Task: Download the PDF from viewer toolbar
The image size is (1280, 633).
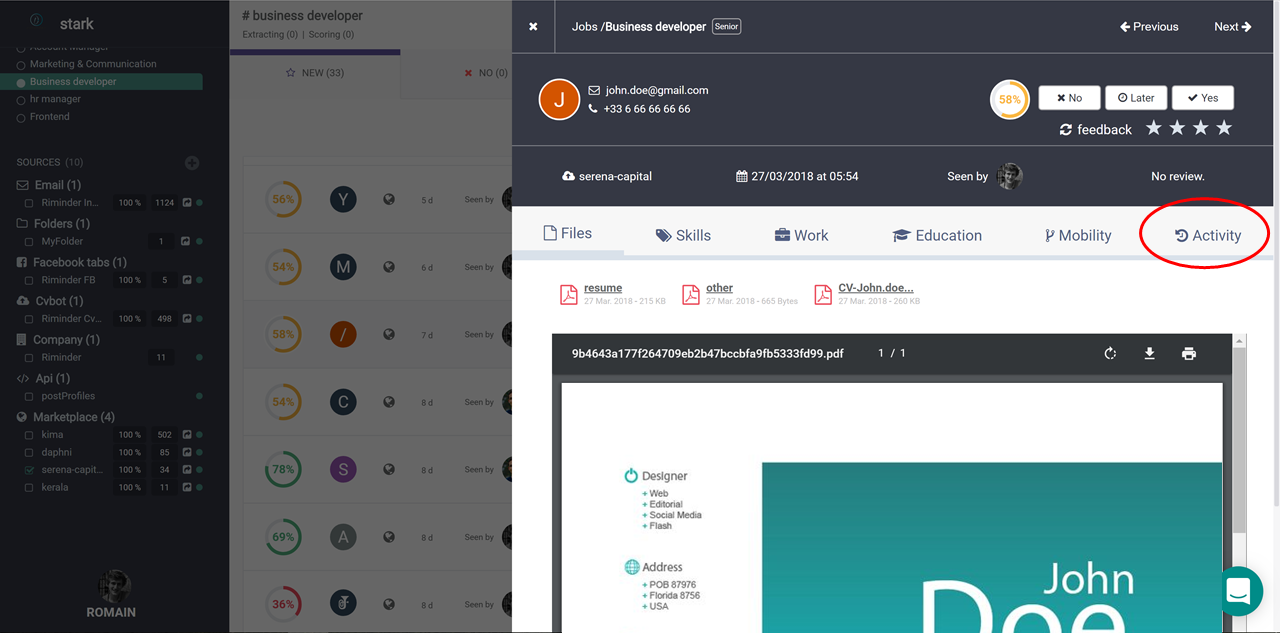Action: pos(1150,354)
